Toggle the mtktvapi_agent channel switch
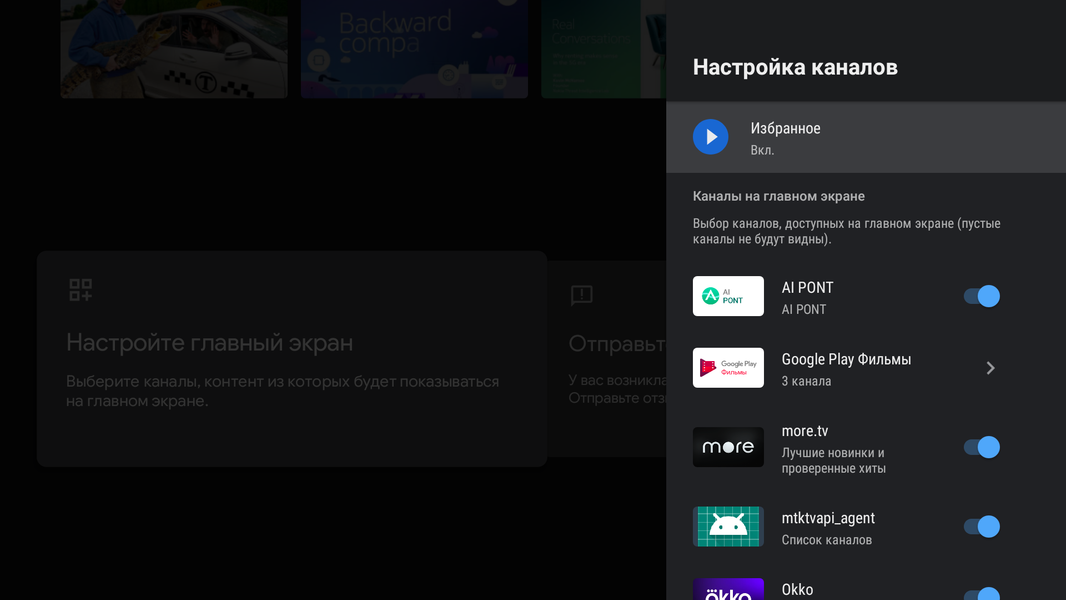Image resolution: width=1066 pixels, height=600 pixels. point(982,527)
